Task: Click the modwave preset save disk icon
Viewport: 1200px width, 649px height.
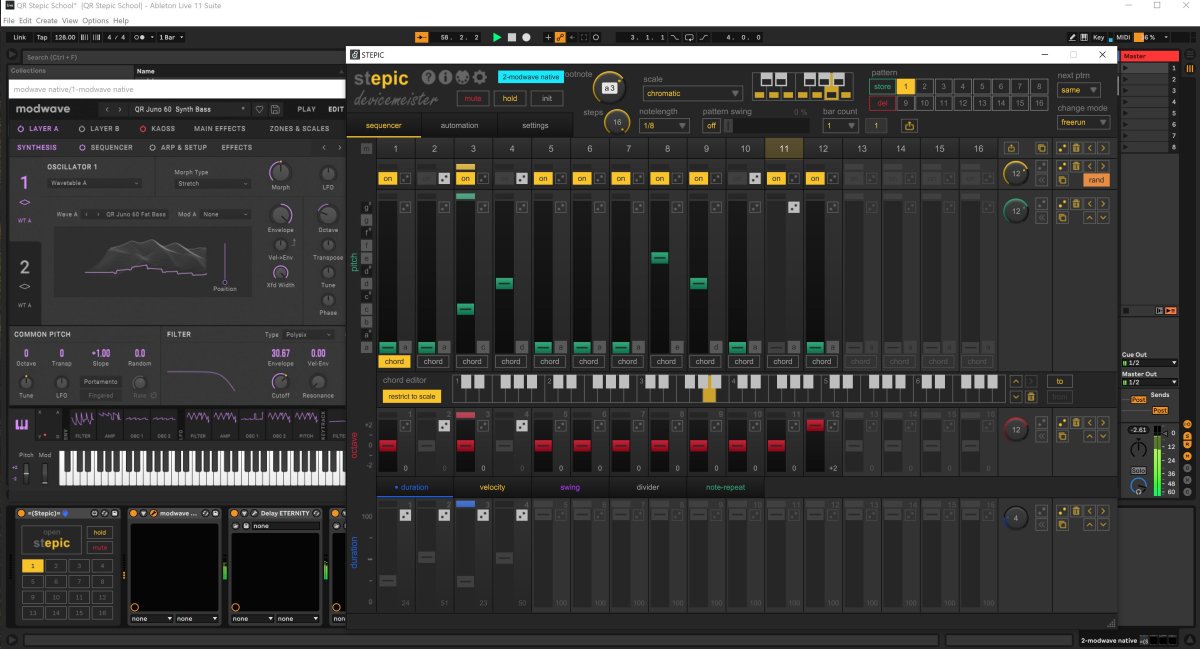Action: coord(275,109)
